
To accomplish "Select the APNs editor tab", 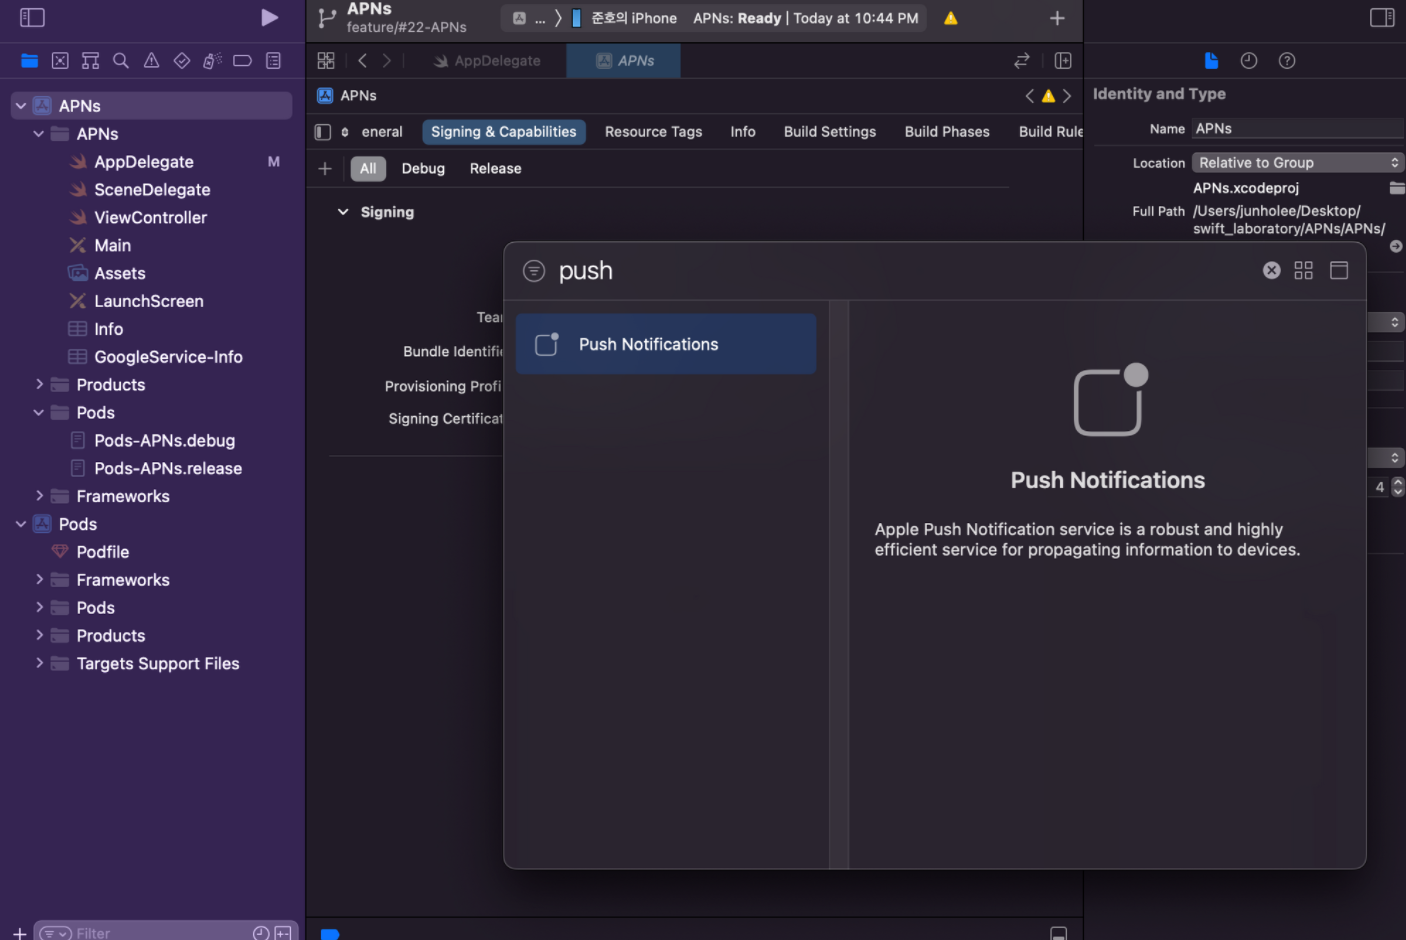I will (x=624, y=61).
